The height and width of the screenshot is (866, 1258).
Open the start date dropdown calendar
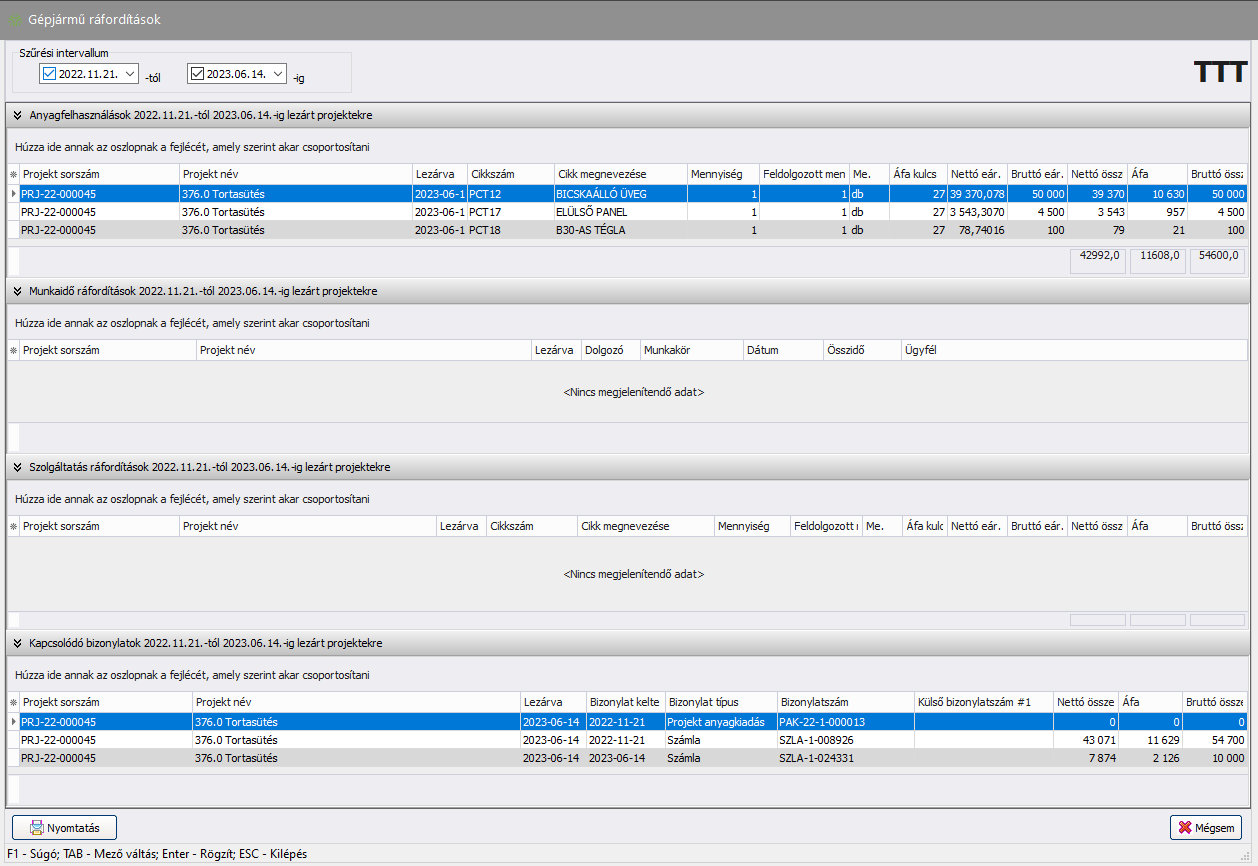point(131,74)
